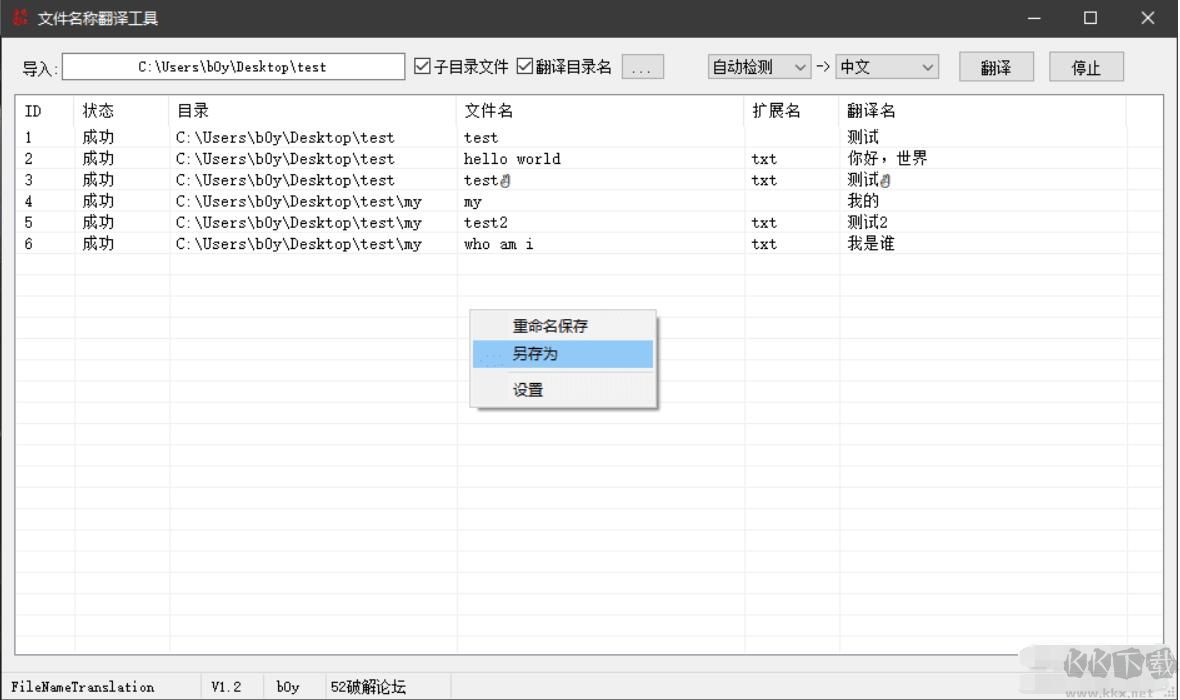1180x700 pixels.
Task: Uncheck the 子目录文件 checkbox
Action: [421, 66]
